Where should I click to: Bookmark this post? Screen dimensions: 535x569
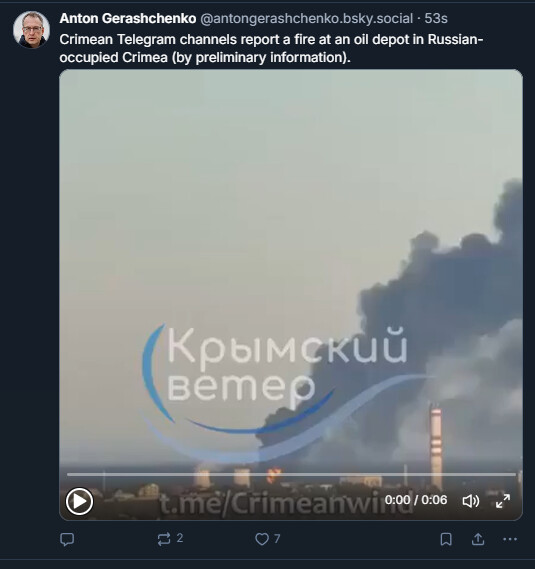[x=446, y=539]
